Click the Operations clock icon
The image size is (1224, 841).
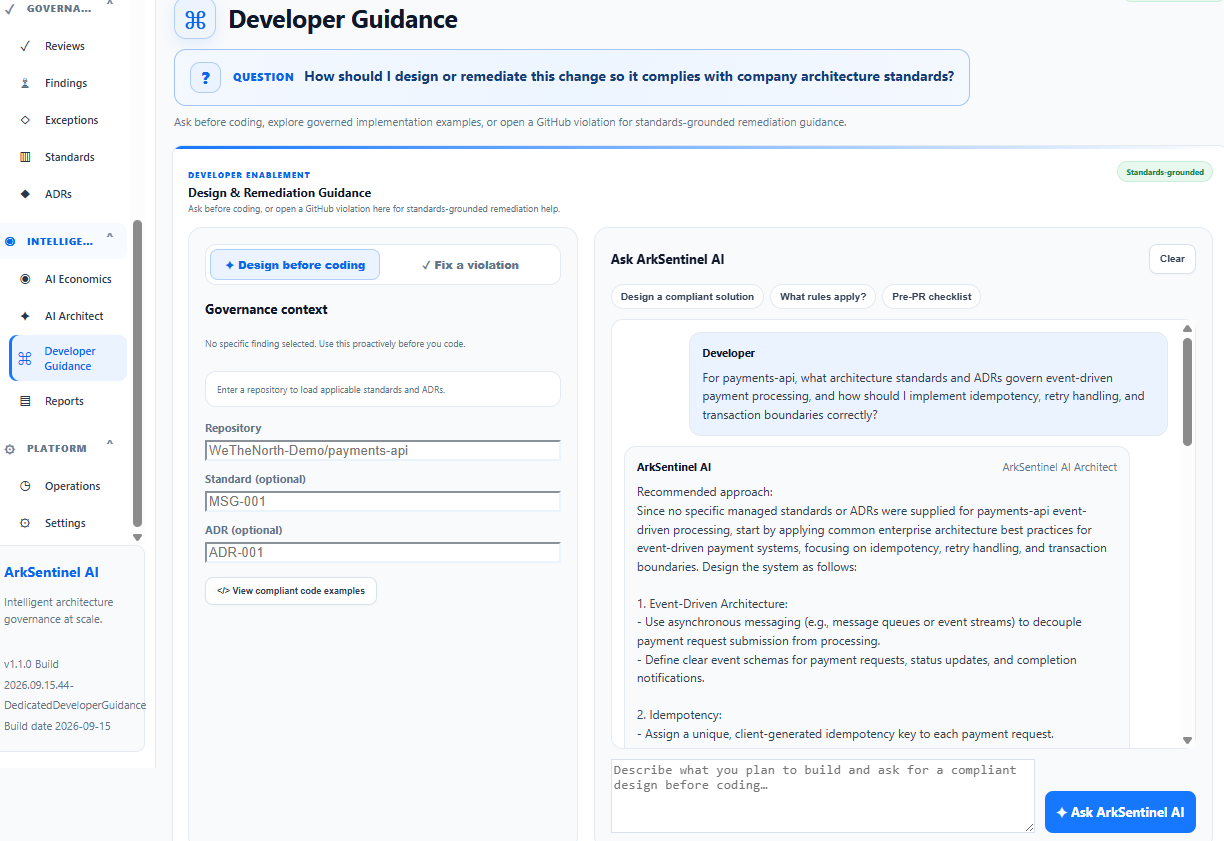pyautogui.click(x=25, y=486)
